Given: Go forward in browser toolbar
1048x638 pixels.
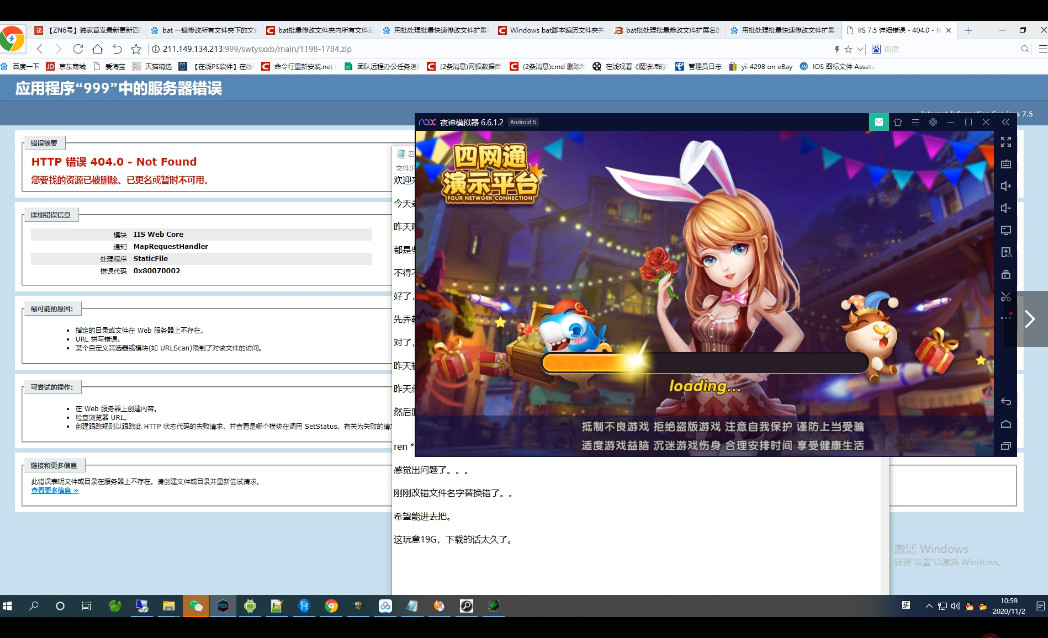Looking at the screenshot, I should pos(58,49).
